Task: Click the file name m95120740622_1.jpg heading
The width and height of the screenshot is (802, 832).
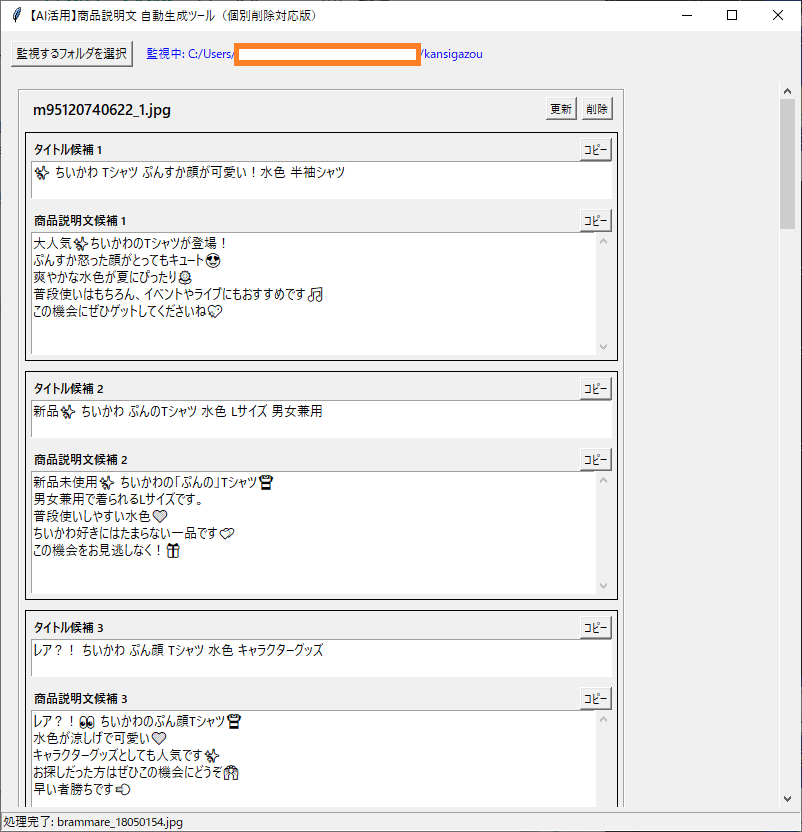Action: 102,110
